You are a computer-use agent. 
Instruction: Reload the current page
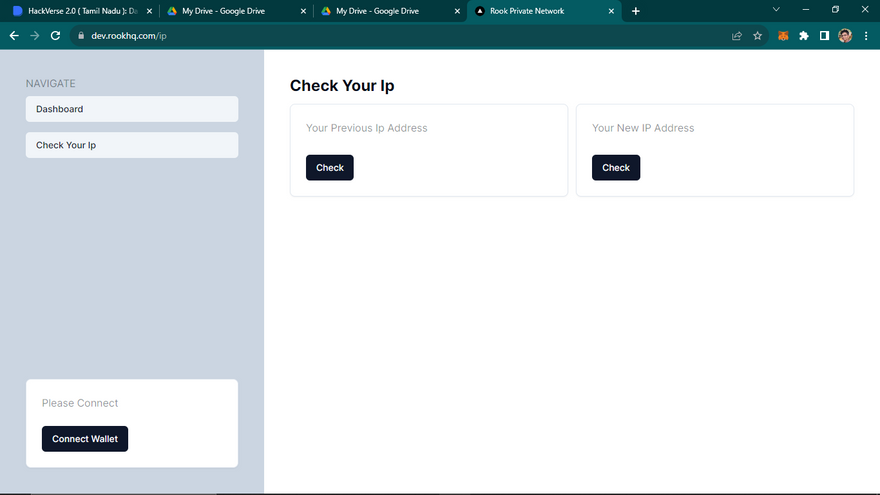tap(56, 35)
